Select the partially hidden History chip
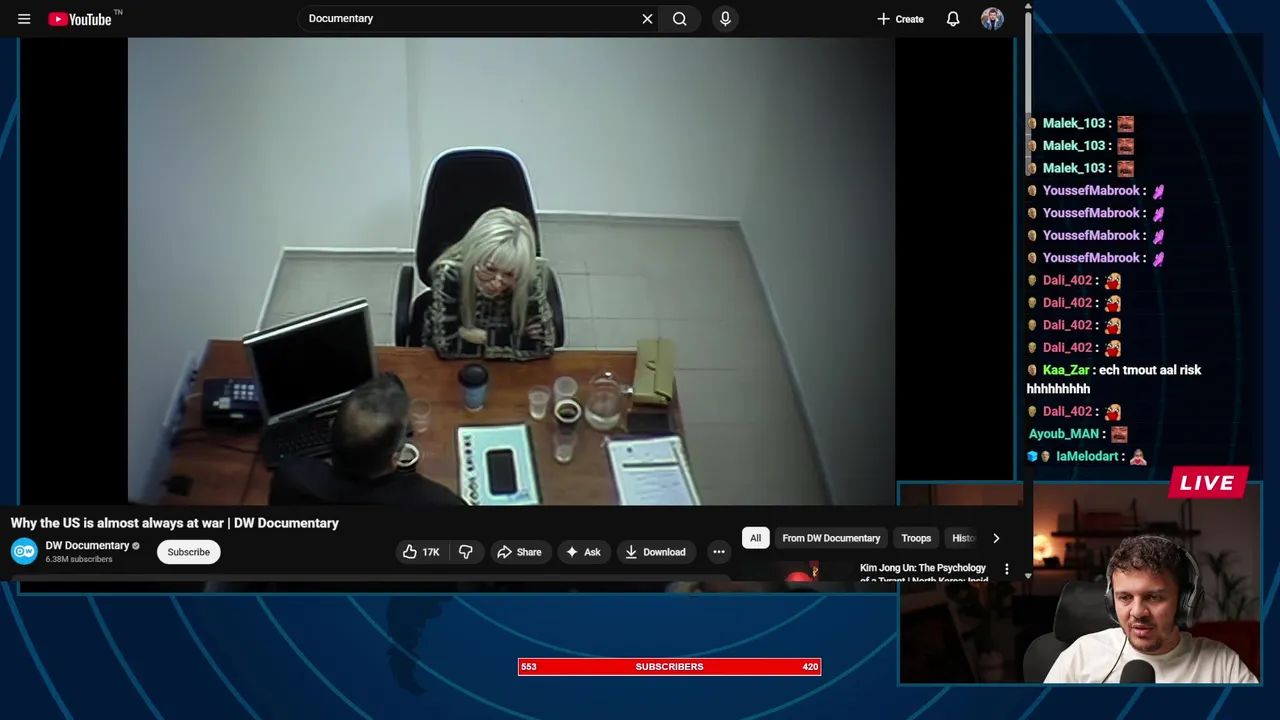This screenshot has height=720, width=1280. [962, 538]
